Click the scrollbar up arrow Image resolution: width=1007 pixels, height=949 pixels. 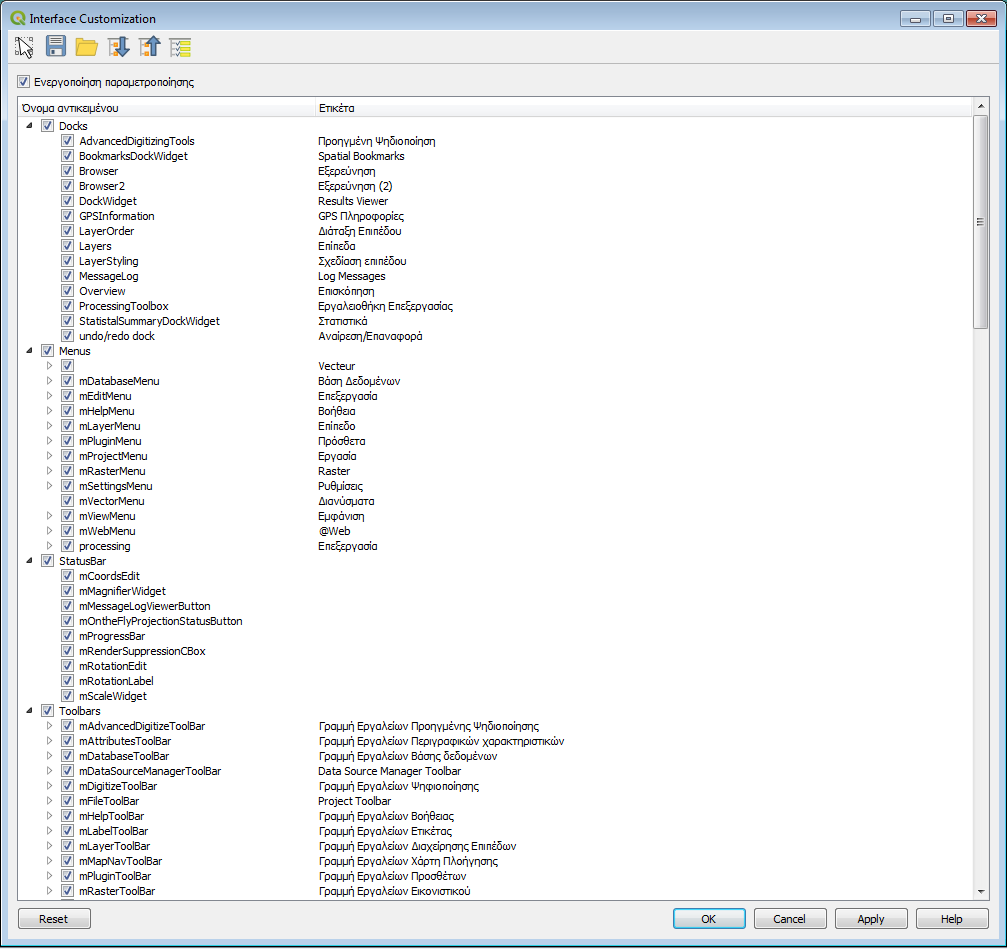point(981,106)
